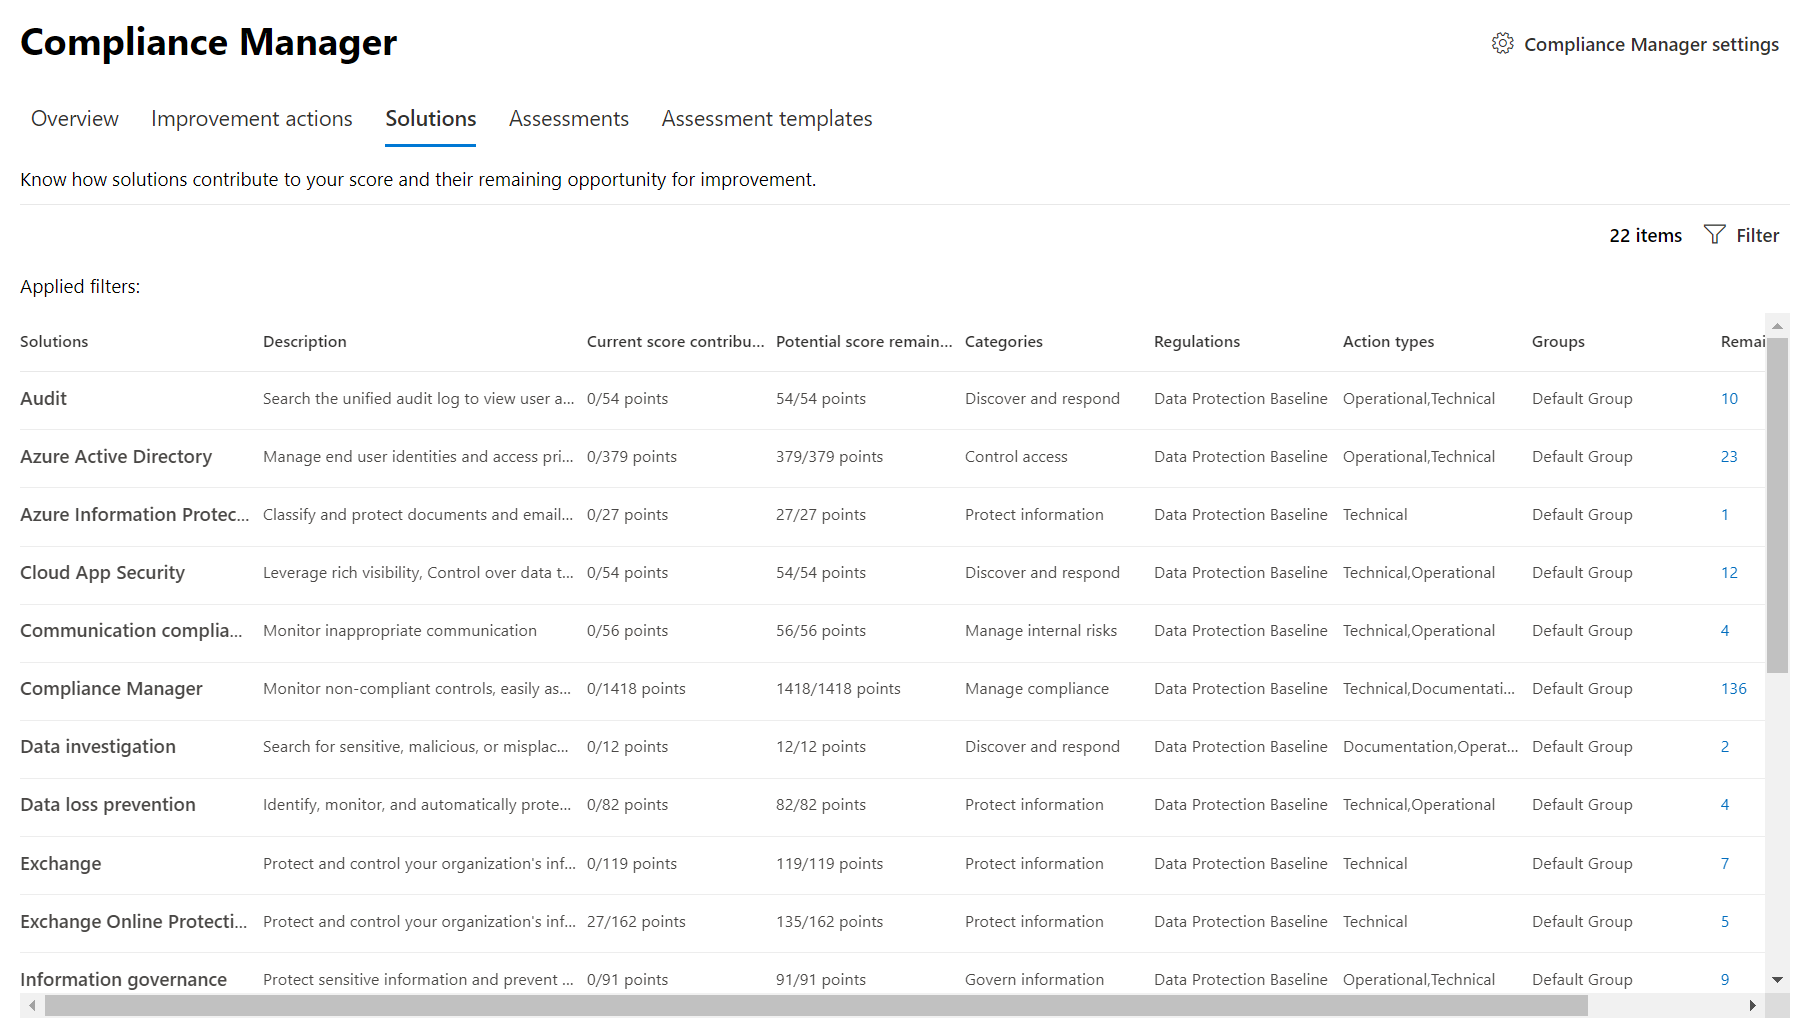
Task: Switch to the Overview tab
Action: coord(74,118)
